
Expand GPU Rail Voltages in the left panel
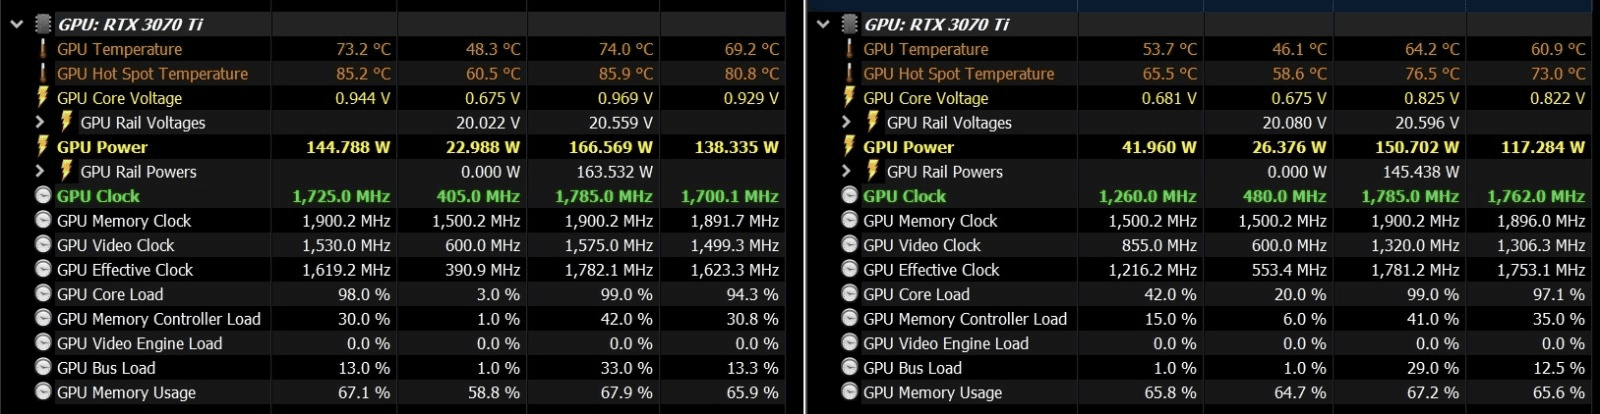(x=40, y=122)
